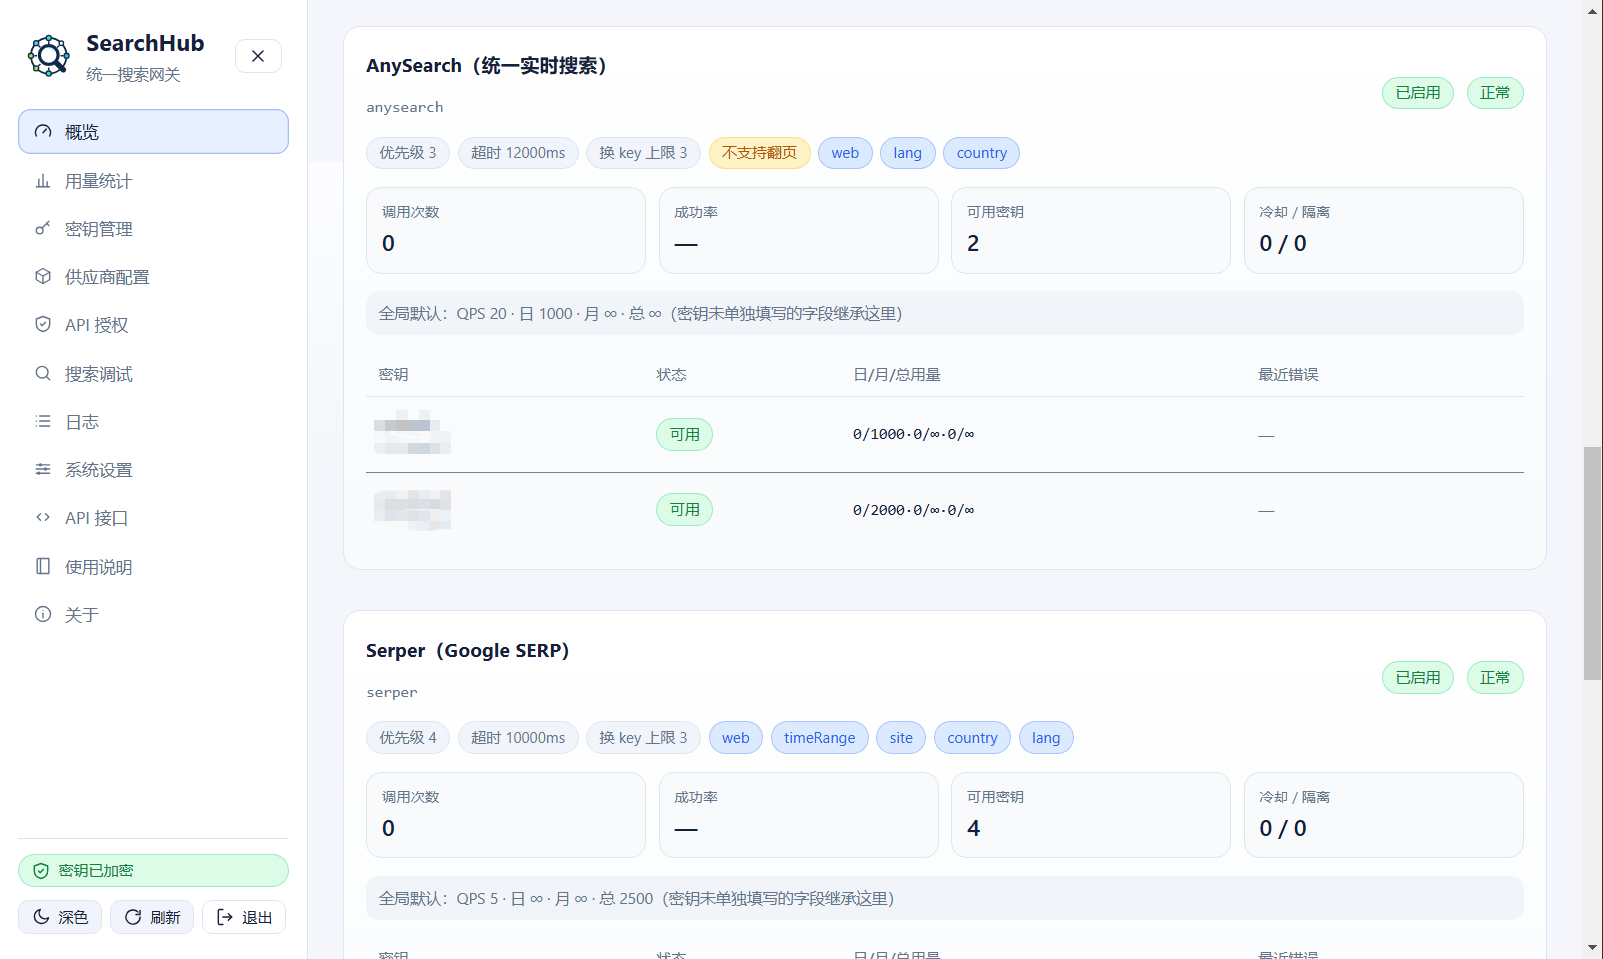Click the 日志 list icon
This screenshot has width=1603, height=959.
tap(43, 422)
